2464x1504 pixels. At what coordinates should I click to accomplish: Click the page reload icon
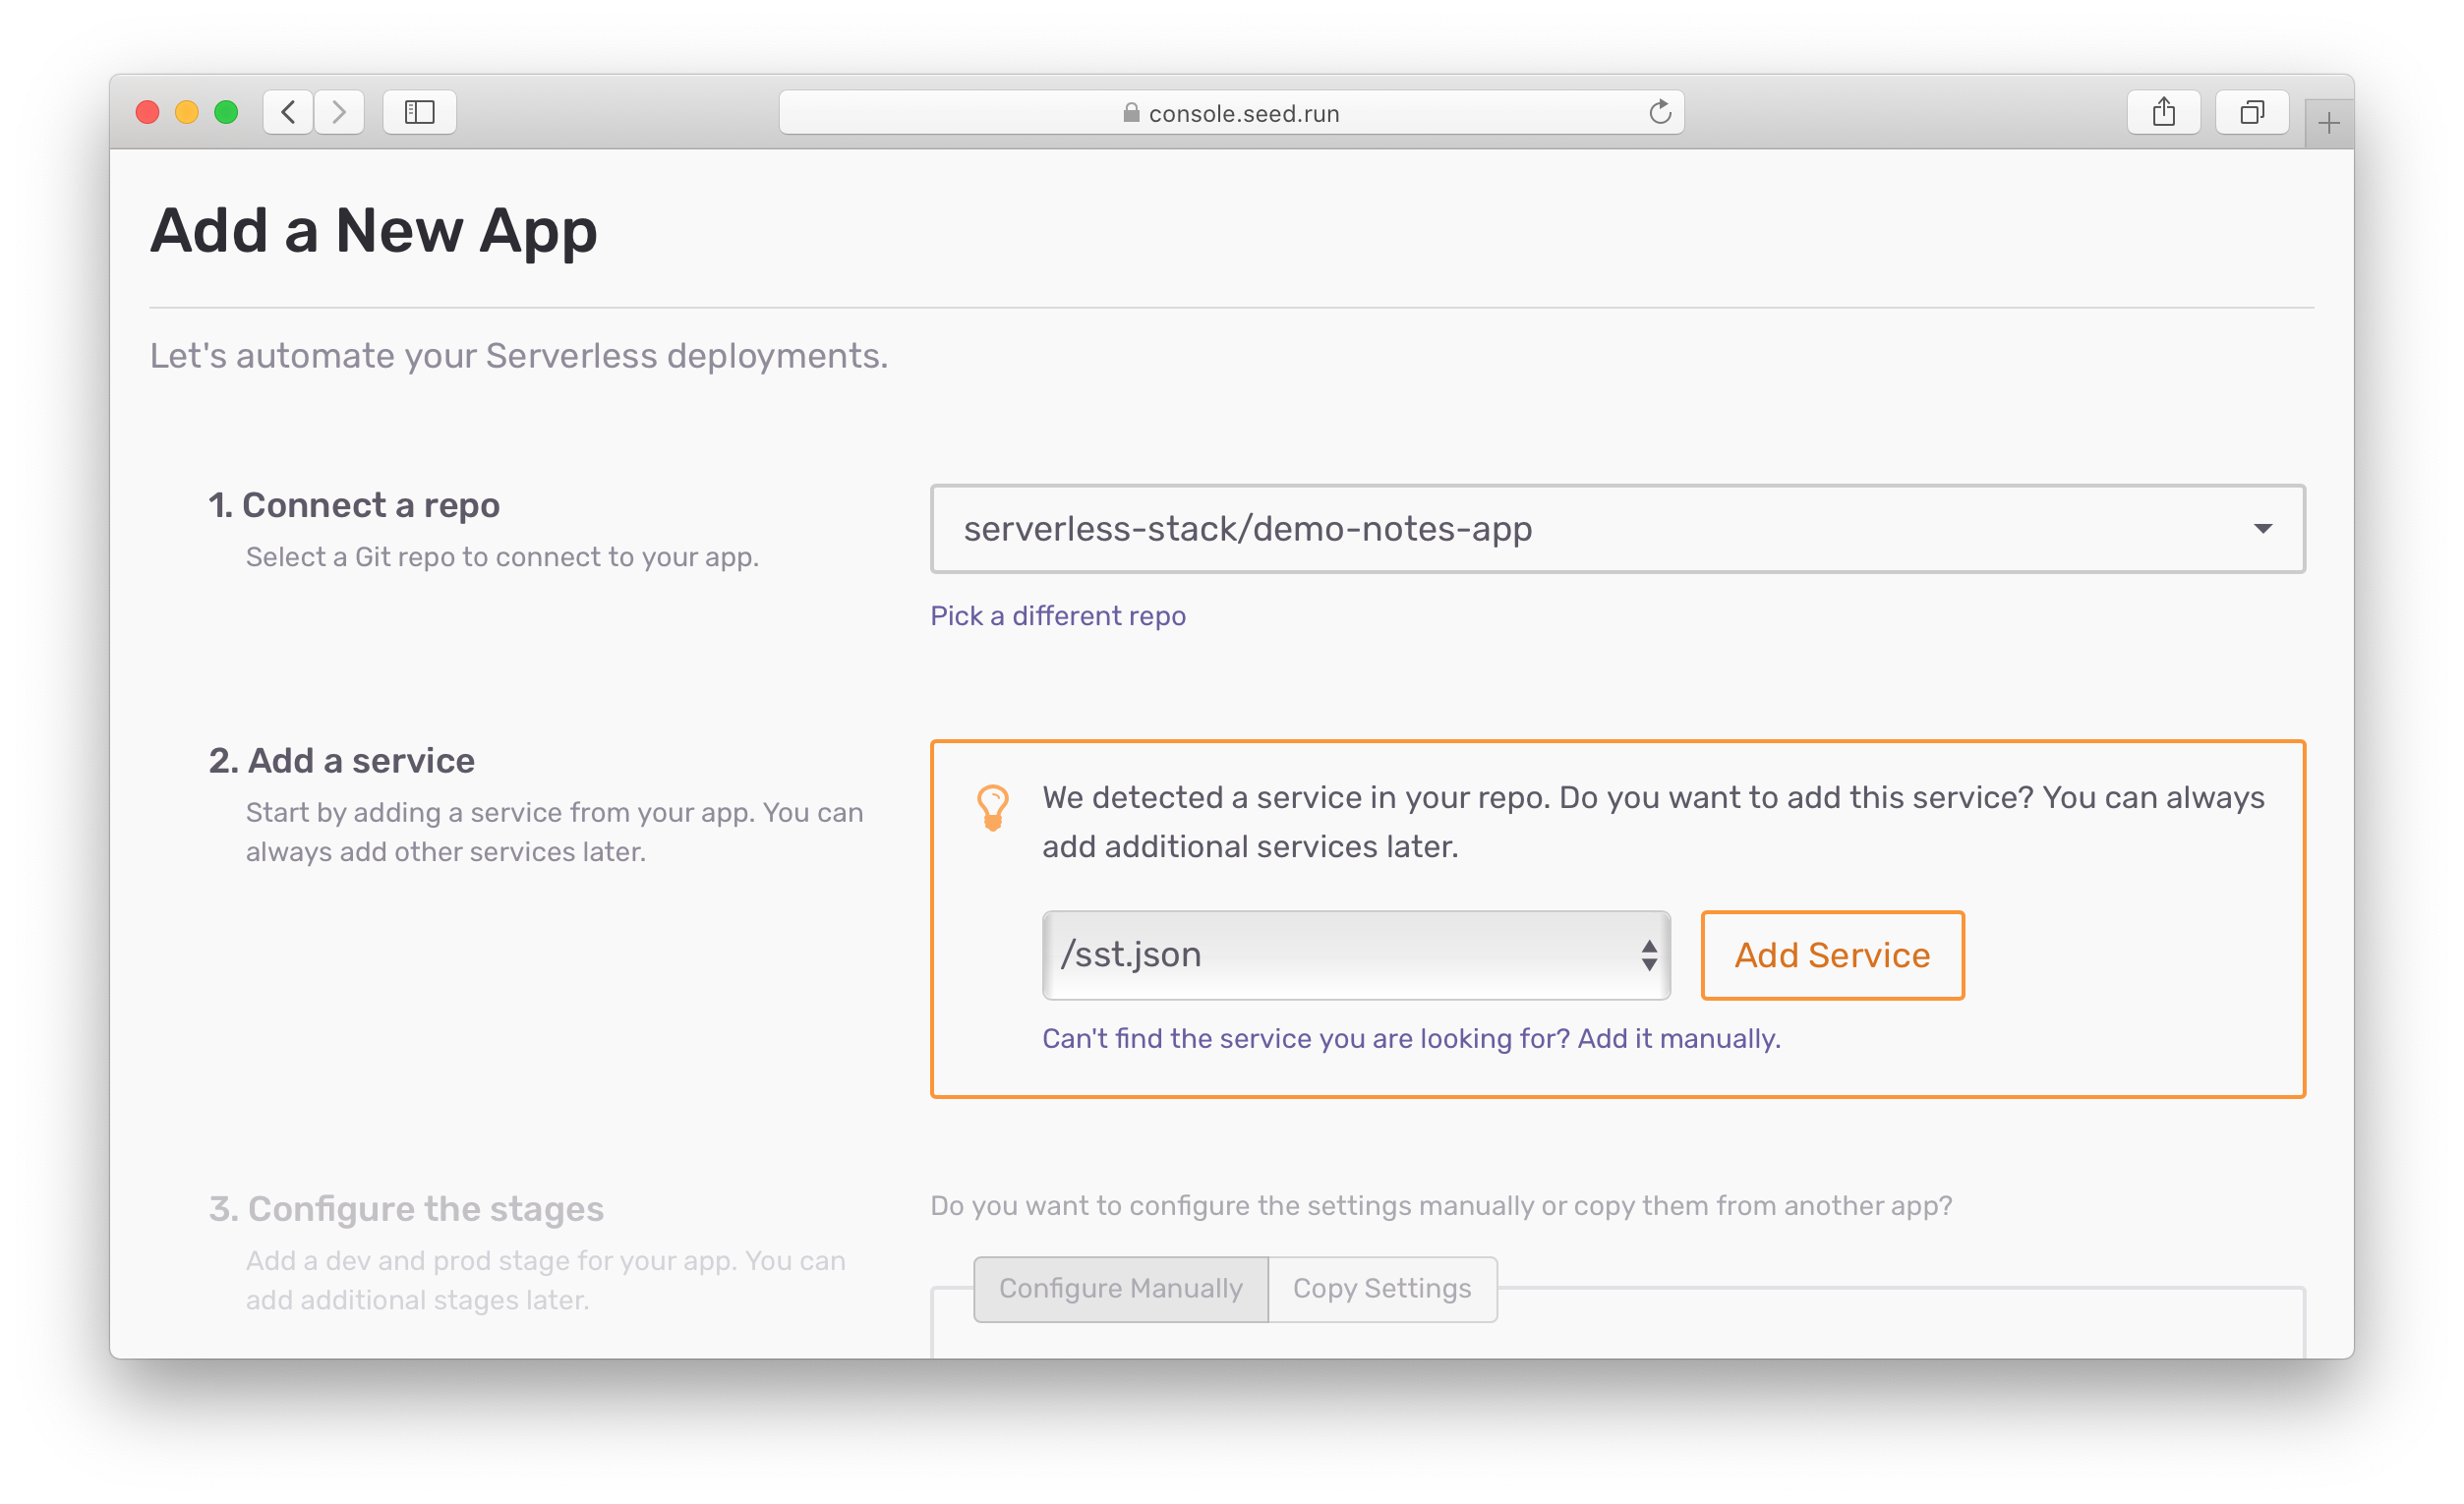[x=1659, y=112]
